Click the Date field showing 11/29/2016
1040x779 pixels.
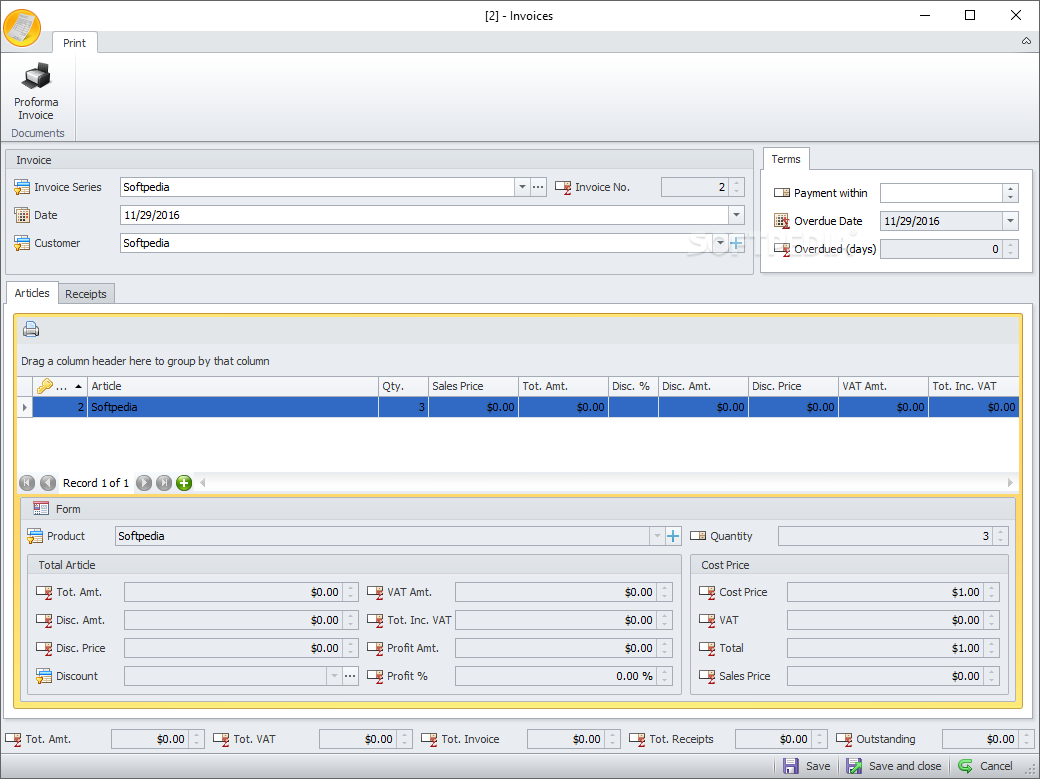click(x=424, y=215)
